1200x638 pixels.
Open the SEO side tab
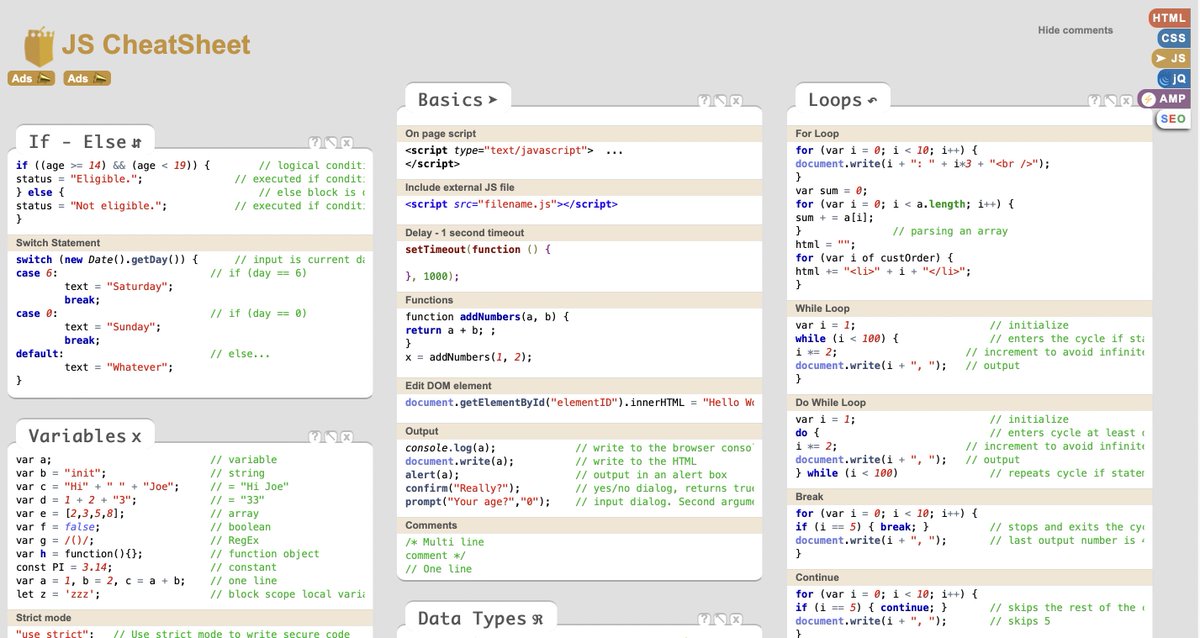point(1172,118)
